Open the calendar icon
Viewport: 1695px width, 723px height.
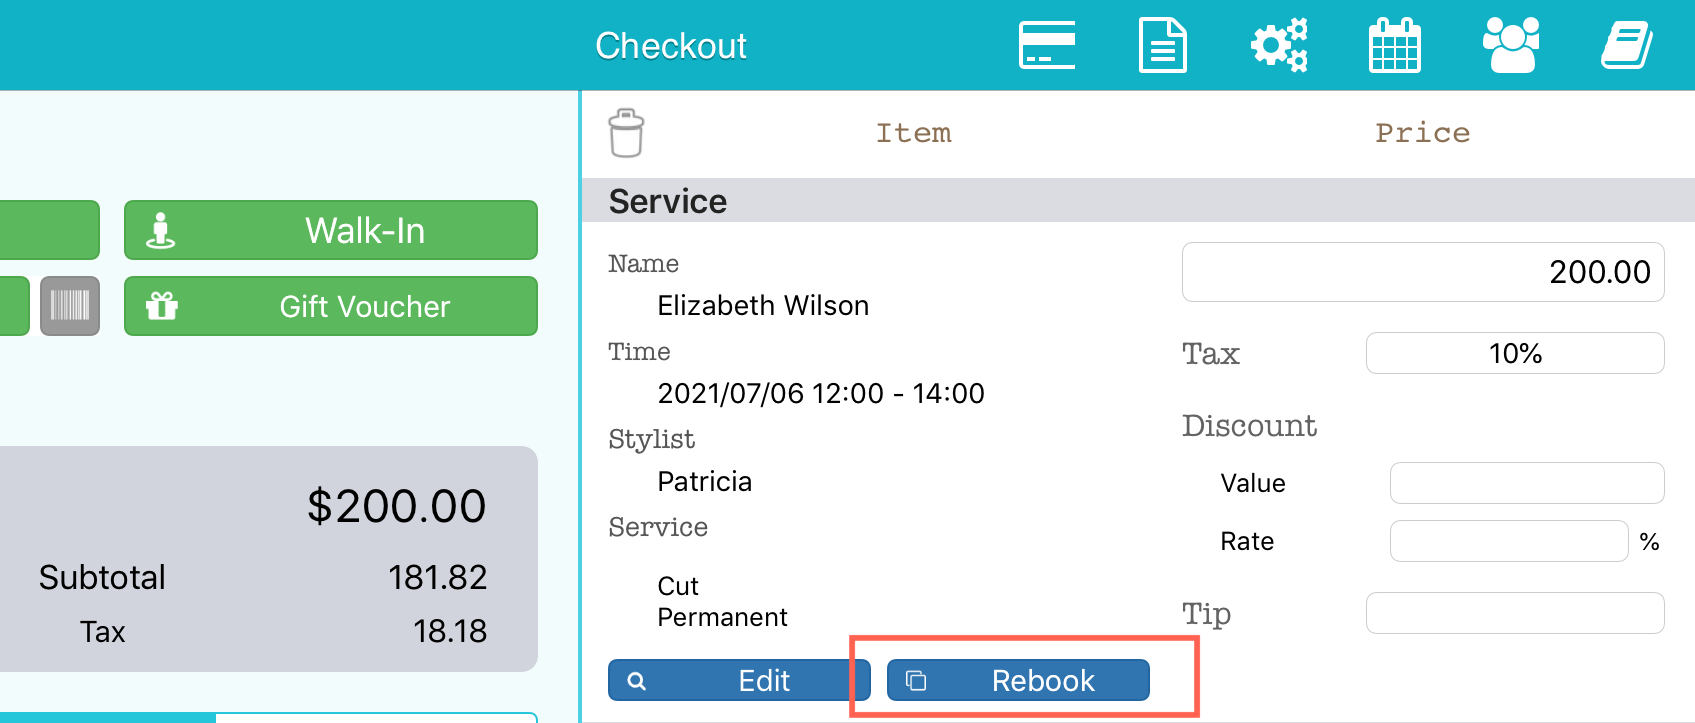coord(1395,45)
